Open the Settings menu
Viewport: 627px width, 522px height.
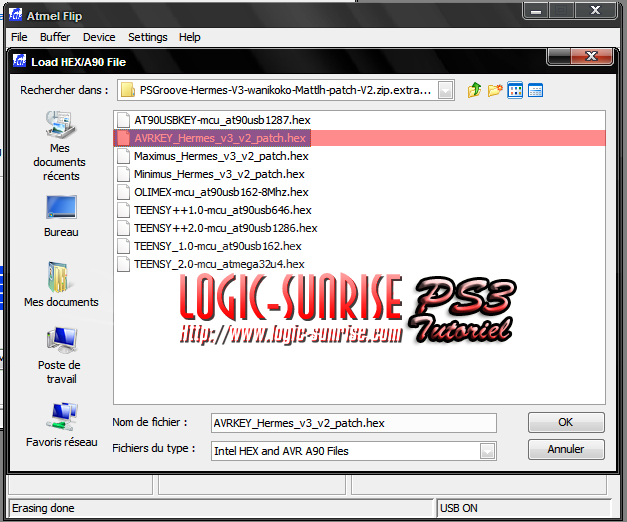[x=148, y=37]
